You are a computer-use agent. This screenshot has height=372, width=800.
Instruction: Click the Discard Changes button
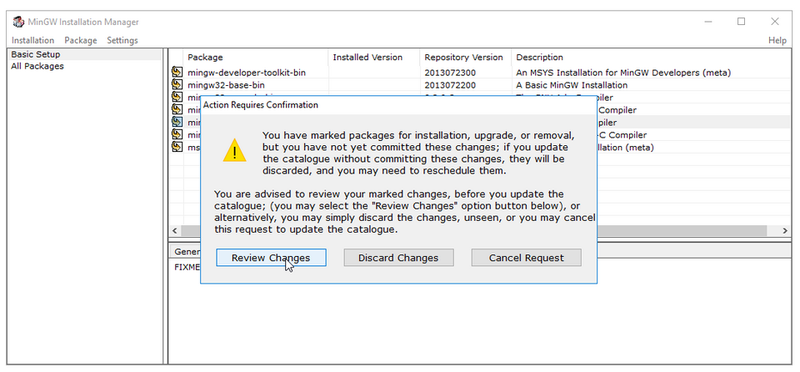point(398,258)
